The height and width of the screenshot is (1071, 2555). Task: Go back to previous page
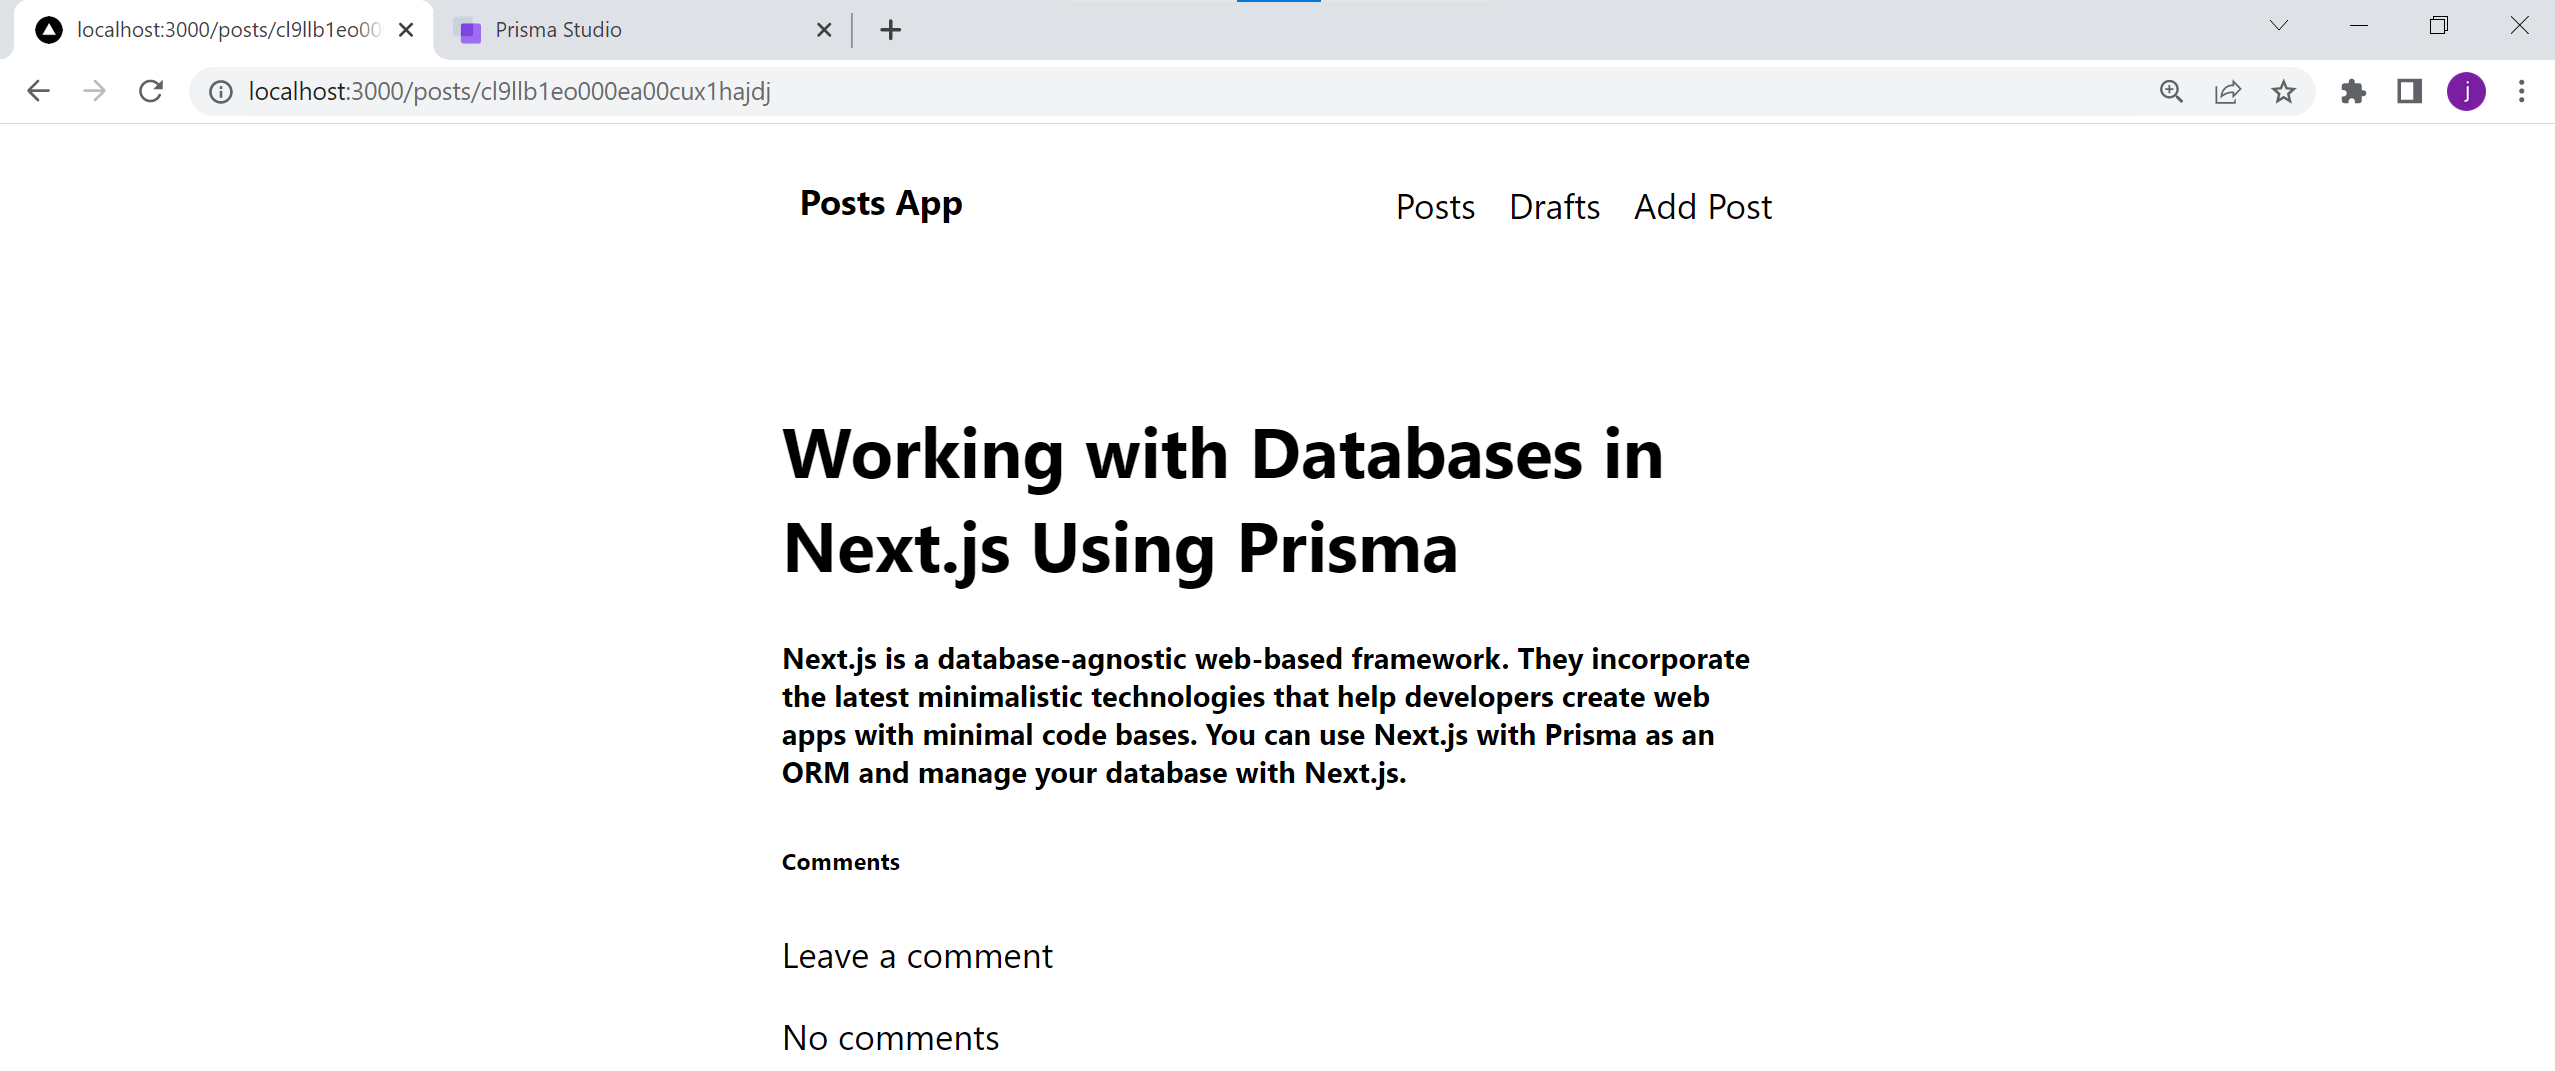coord(38,91)
